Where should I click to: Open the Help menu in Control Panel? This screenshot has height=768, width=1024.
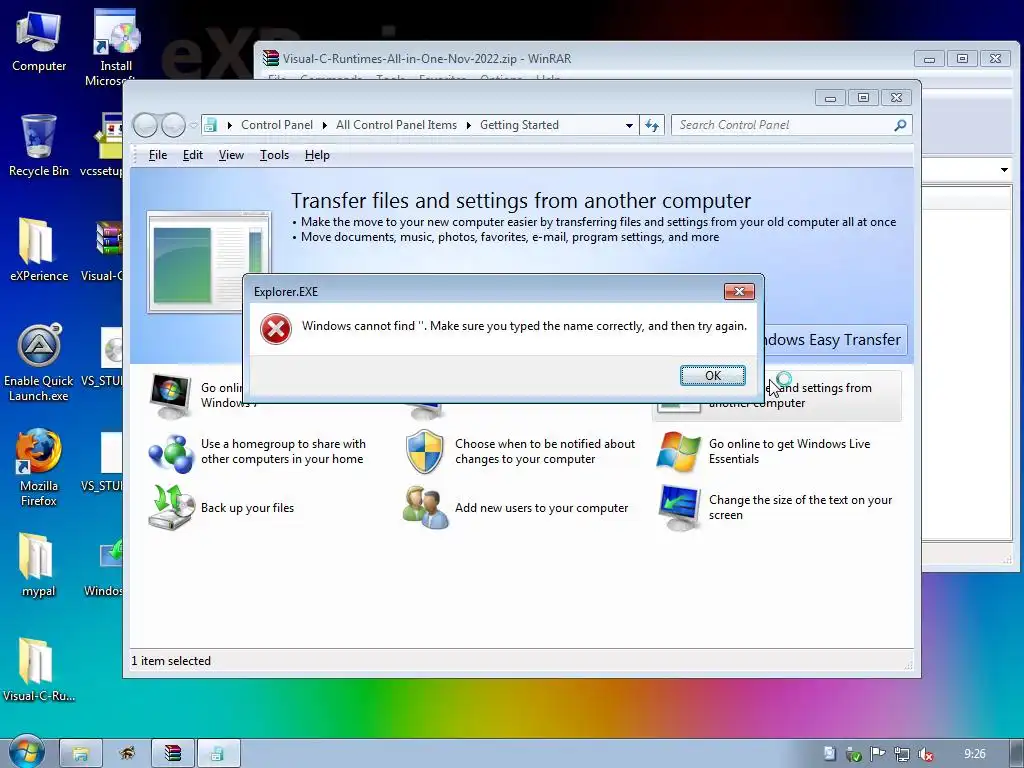coord(317,155)
